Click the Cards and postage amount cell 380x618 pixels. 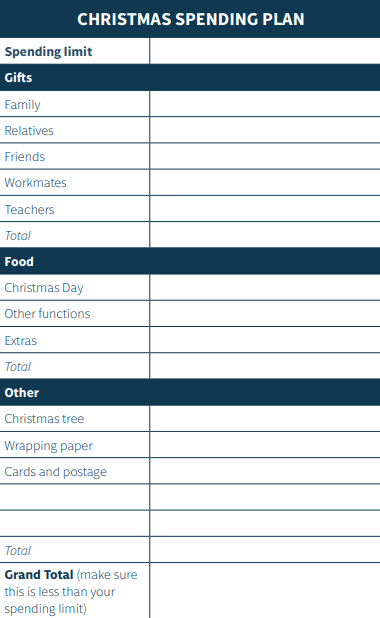[265, 471]
